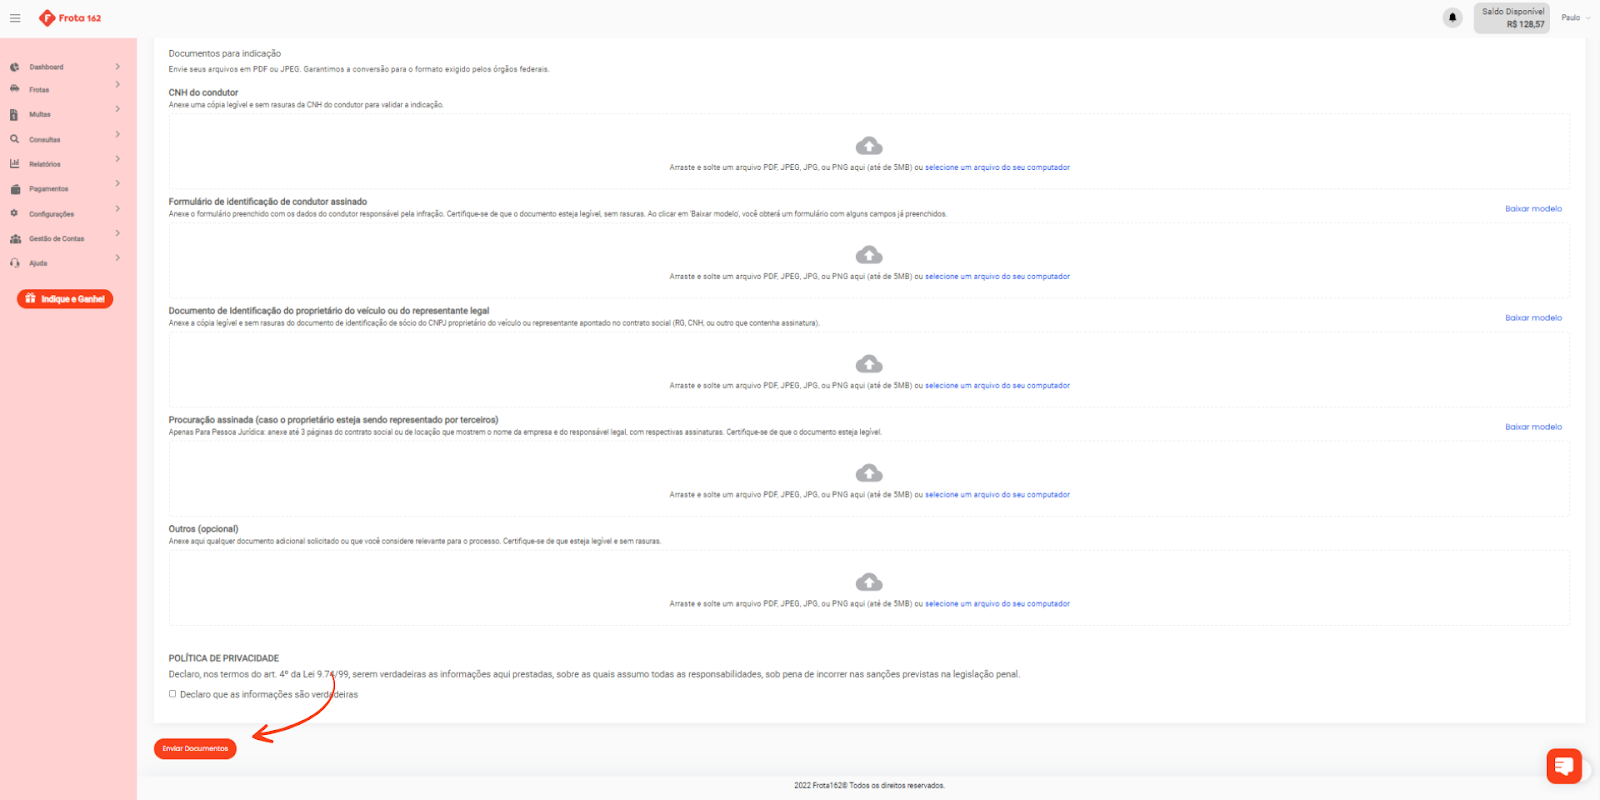Viewport: 1600px width, 800px height.
Task: Click the Multas document icon
Action: click(14, 114)
